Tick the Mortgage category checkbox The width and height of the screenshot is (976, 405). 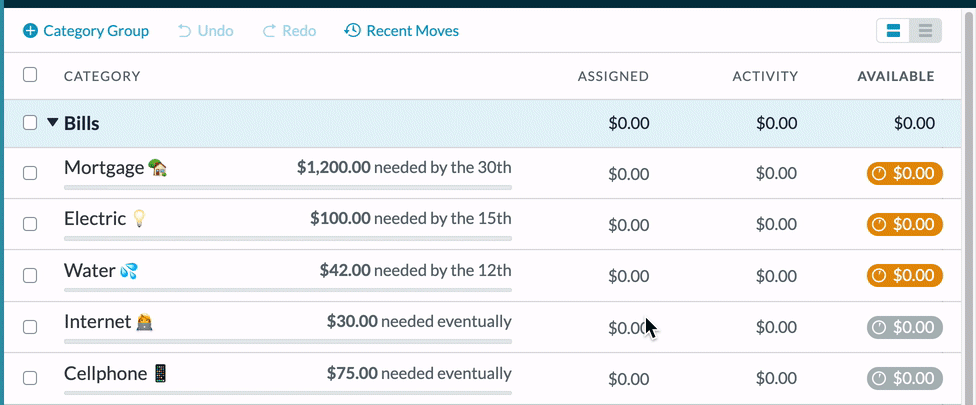30,174
